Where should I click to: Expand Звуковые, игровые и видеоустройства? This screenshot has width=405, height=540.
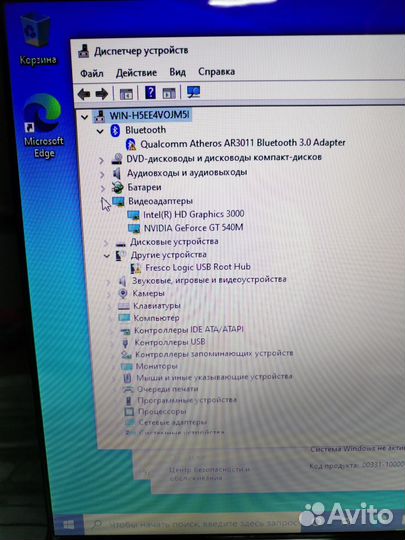108,282
